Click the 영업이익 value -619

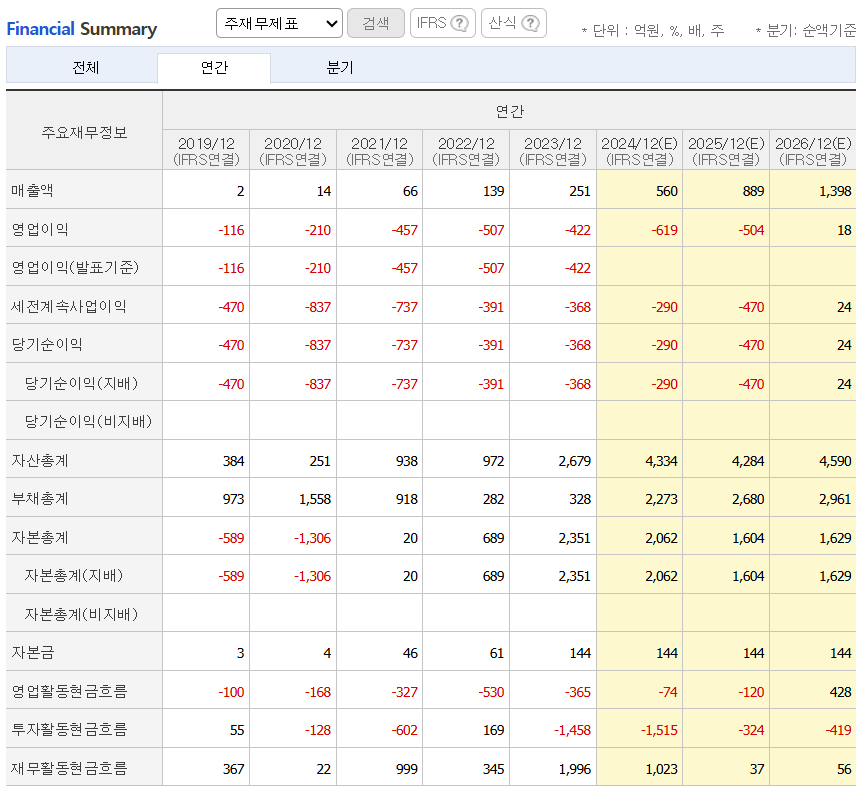(x=664, y=230)
